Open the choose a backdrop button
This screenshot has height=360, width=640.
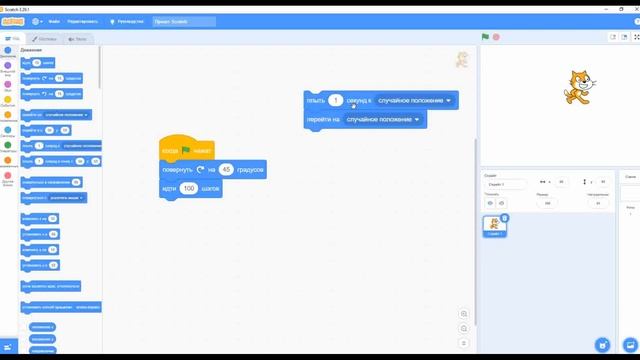[x=630, y=345]
